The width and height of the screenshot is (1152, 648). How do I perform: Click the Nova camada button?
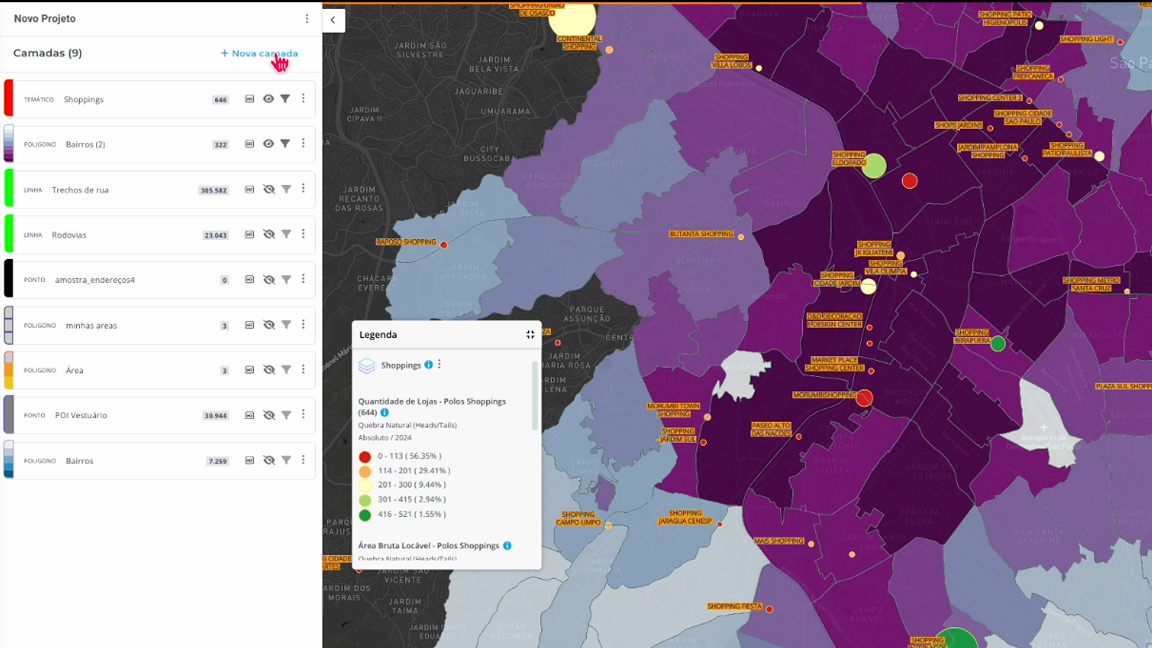coord(259,53)
